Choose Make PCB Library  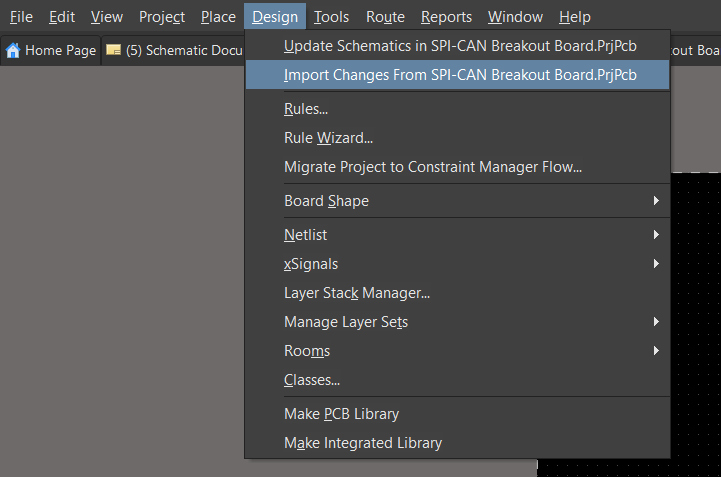point(458,414)
